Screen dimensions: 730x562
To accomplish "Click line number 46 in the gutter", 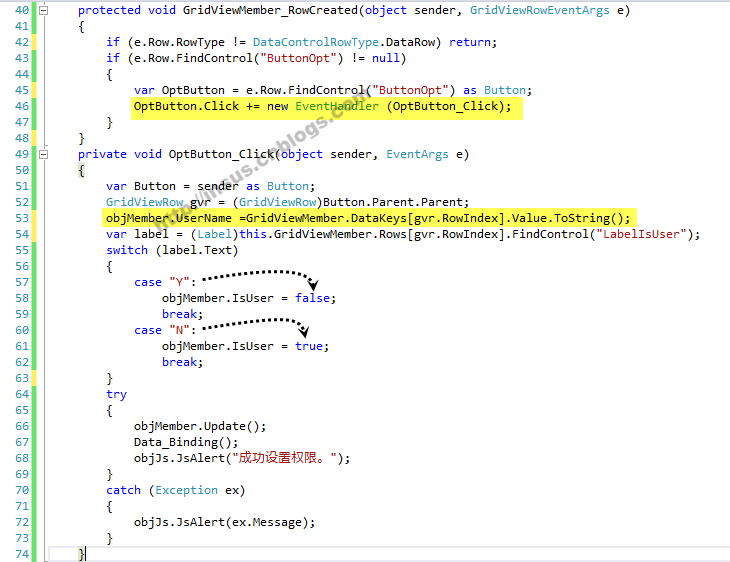I will [22, 106].
